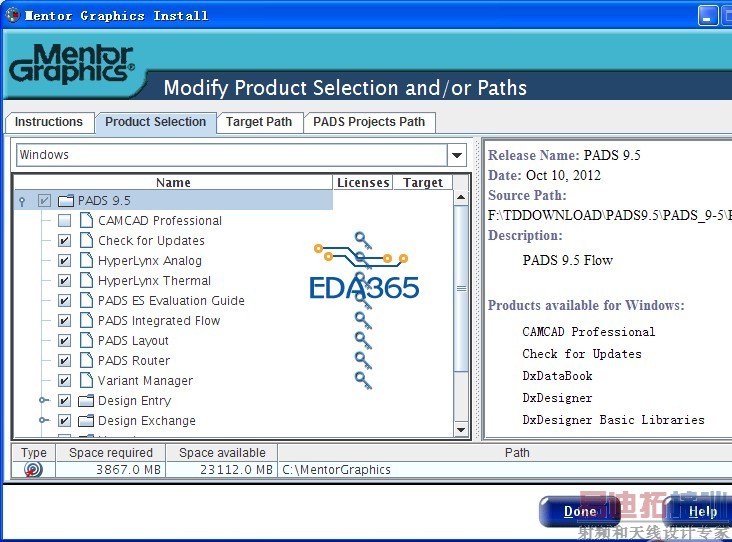Screen dimensions: 732x542
Task: Uncheck the PADS Layout checkbox
Action: (x=64, y=340)
